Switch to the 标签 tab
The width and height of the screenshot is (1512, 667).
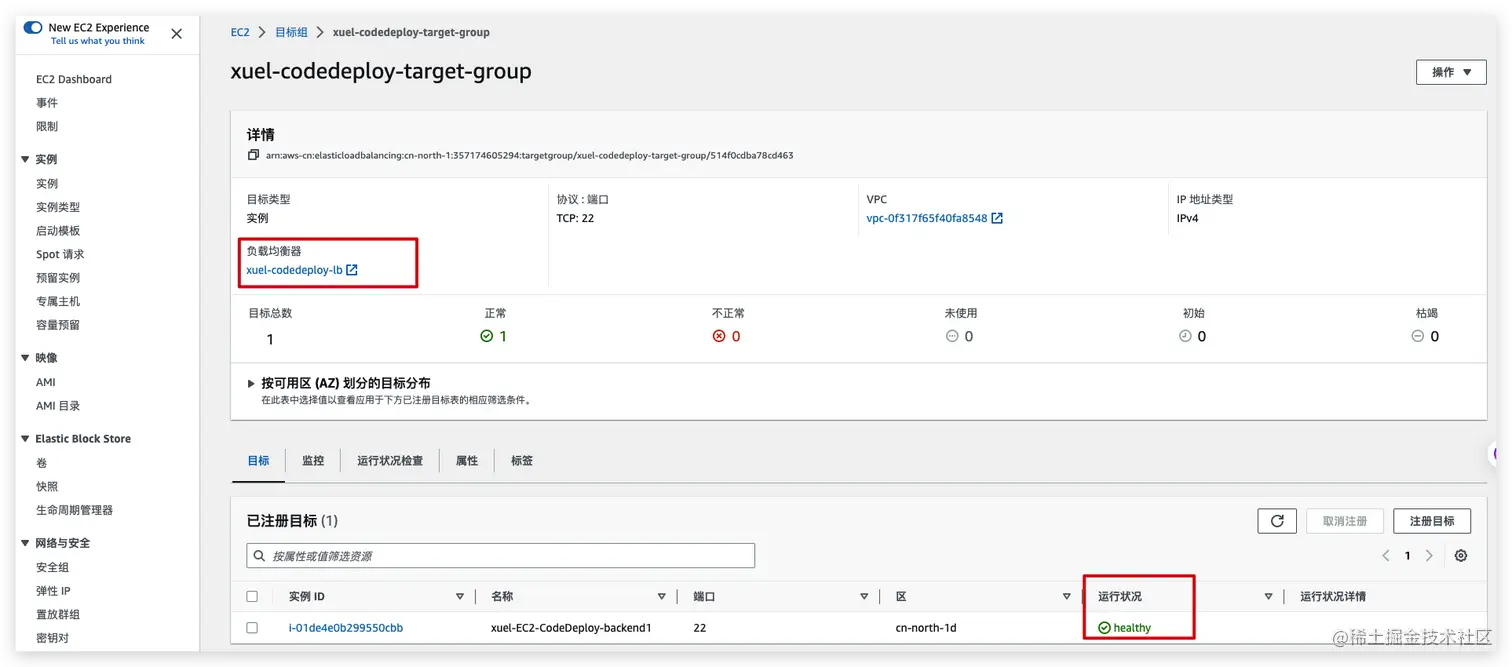522,461
